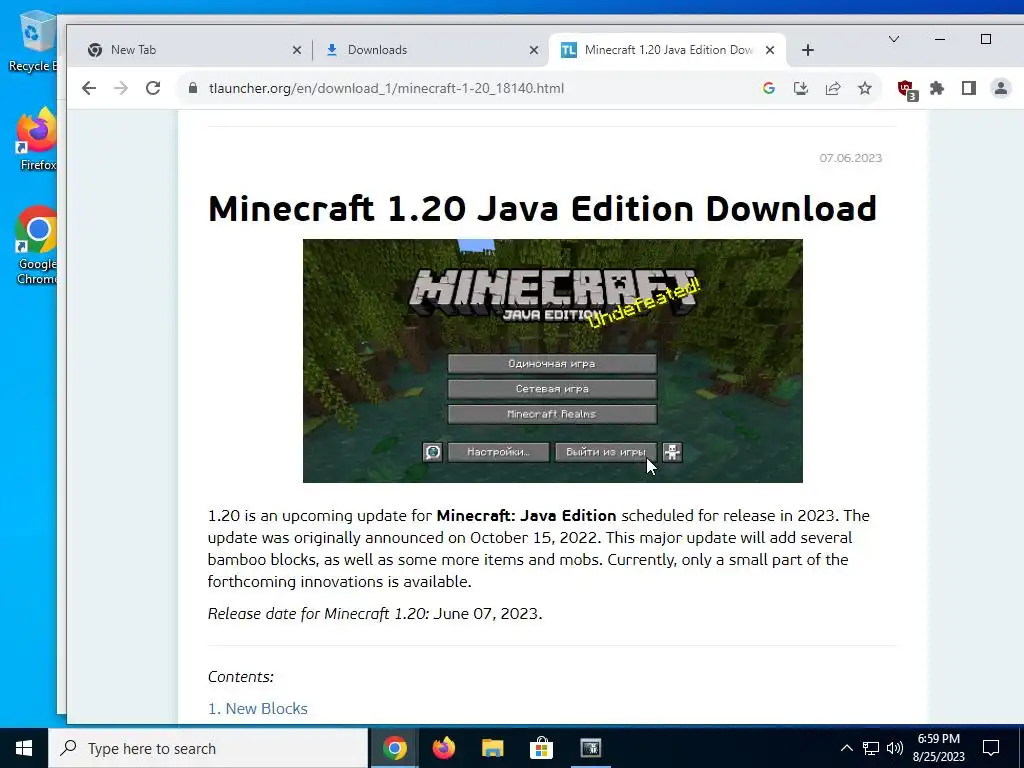Open the volume tray icon

[x=895, y=748]
